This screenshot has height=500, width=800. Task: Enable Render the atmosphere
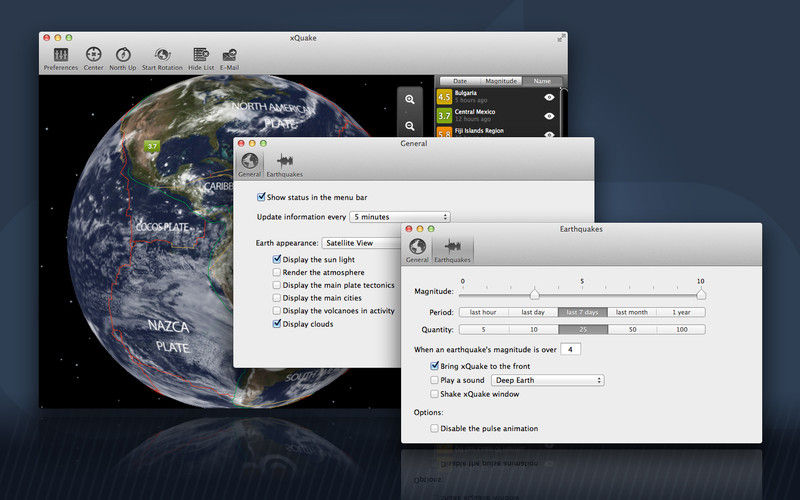277,272
